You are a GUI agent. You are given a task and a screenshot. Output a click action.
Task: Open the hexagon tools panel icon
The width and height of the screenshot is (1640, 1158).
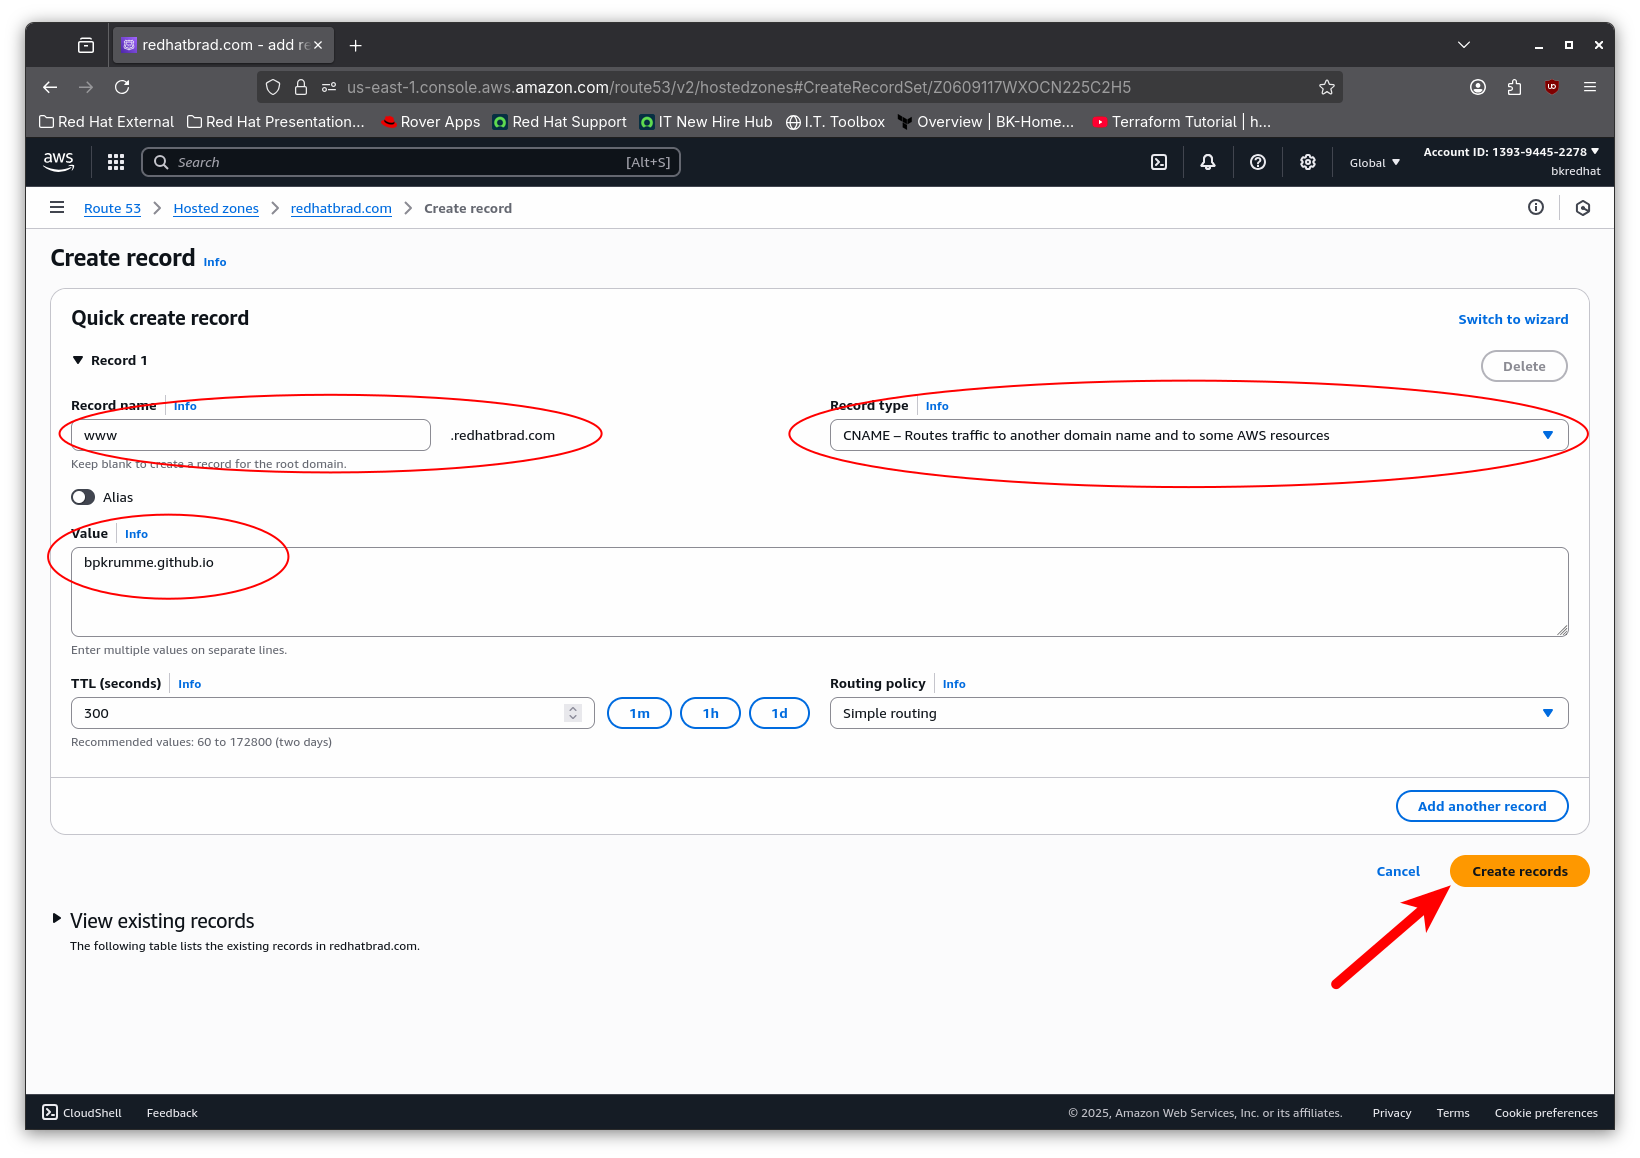coord(1583,208)
